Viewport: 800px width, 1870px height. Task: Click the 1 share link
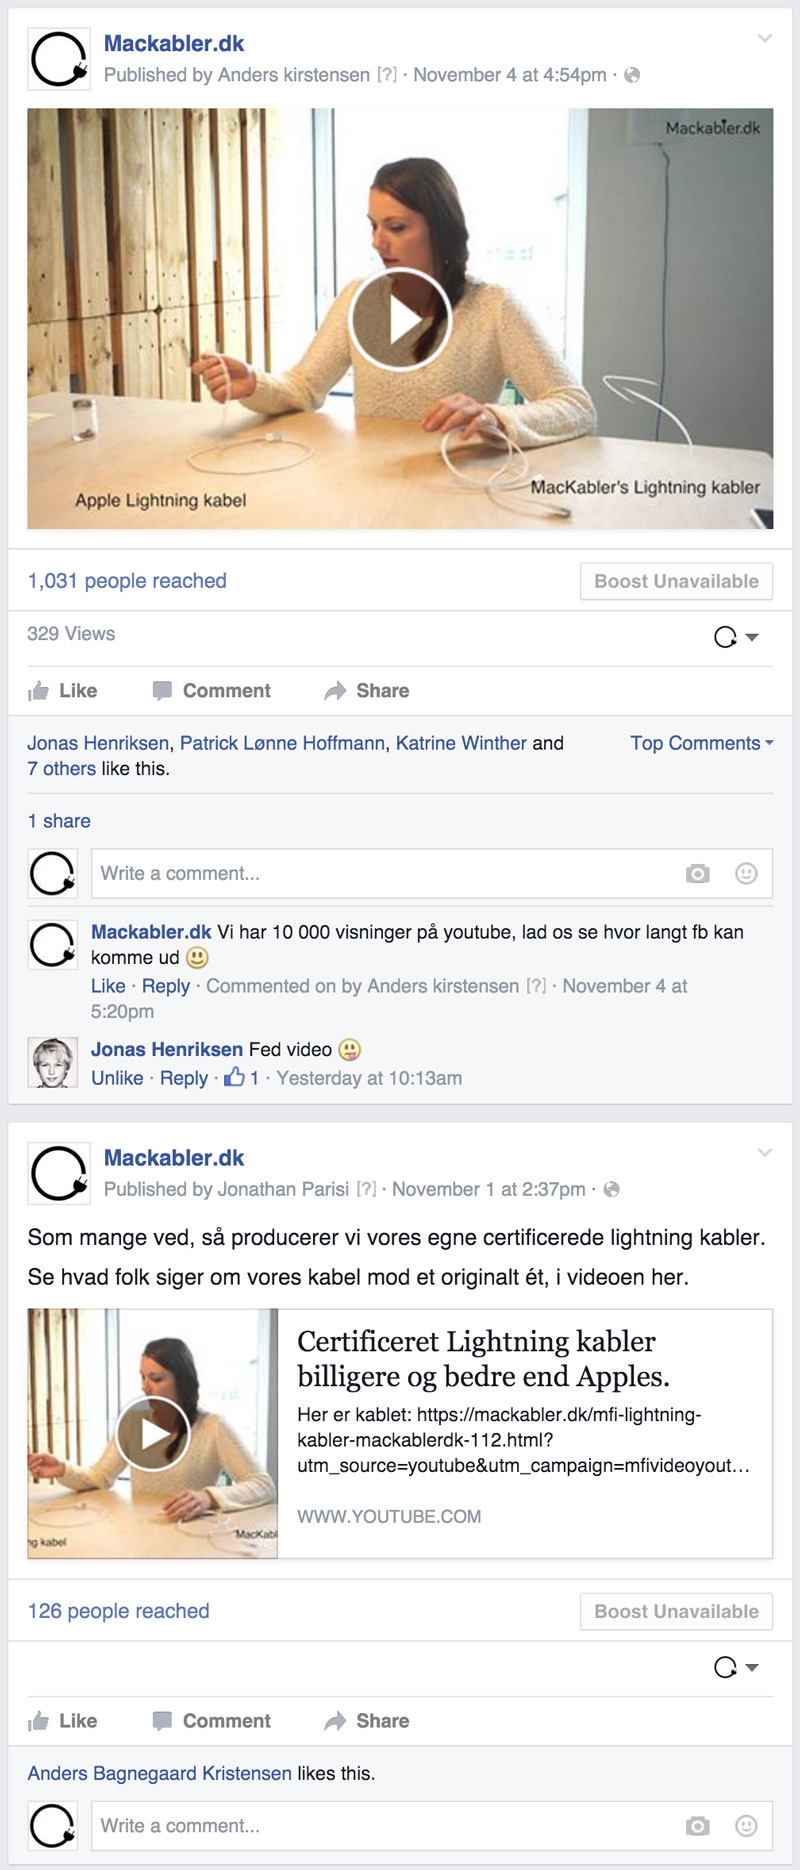click(x=59, y=821)
